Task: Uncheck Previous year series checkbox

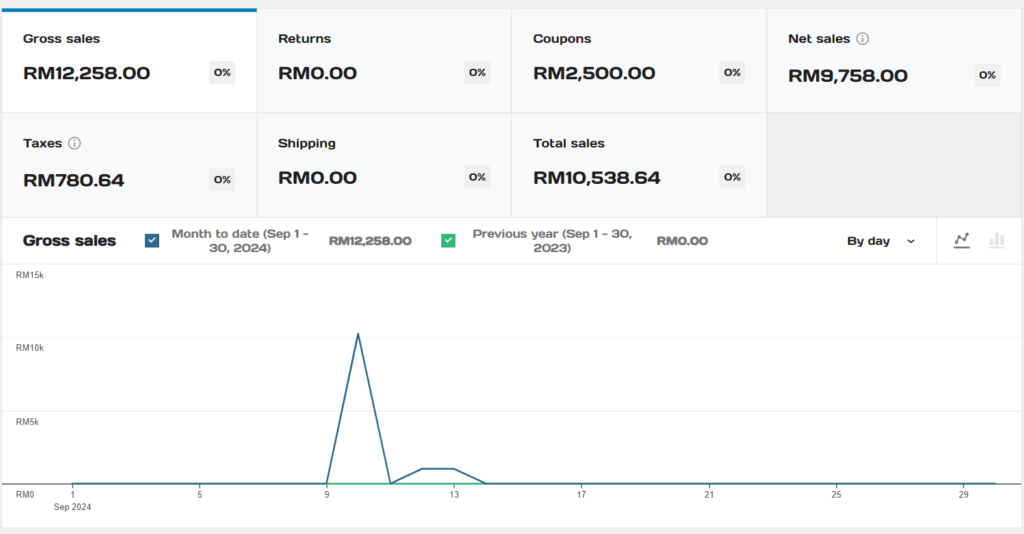Action: [448, 241]
